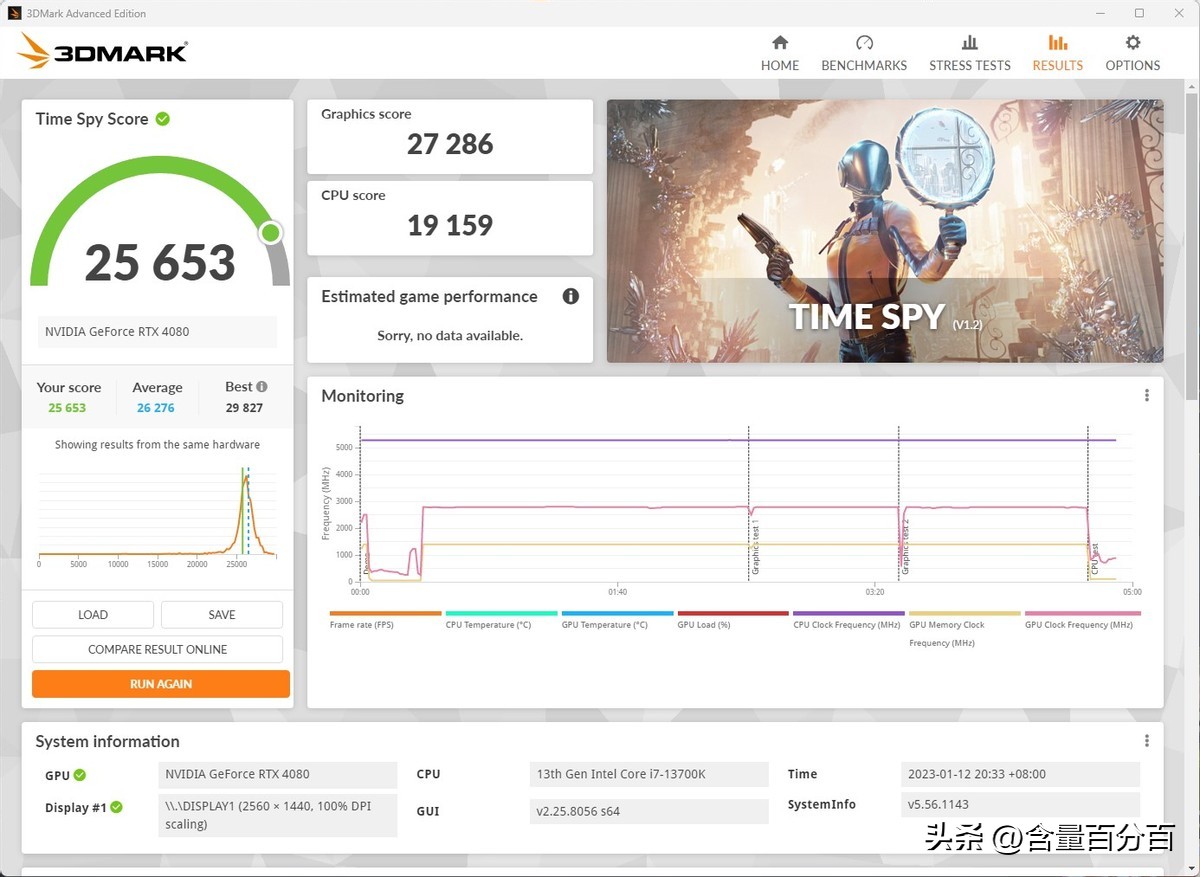This screenshot has height=877, width=1200.
Task: Toggle the Frame rate (FPS) legend swatch
Action: (385, 613)
